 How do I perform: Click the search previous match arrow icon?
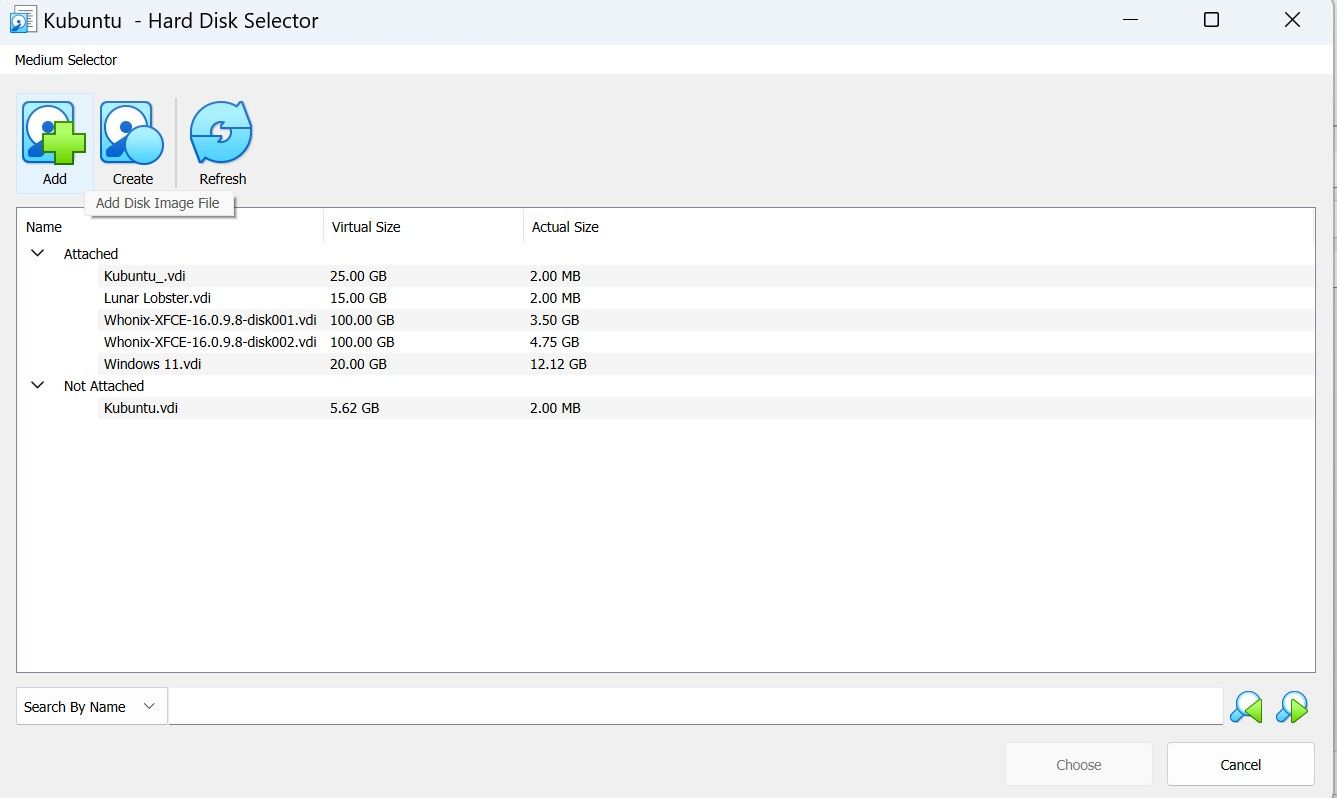tap(1245, 707)
